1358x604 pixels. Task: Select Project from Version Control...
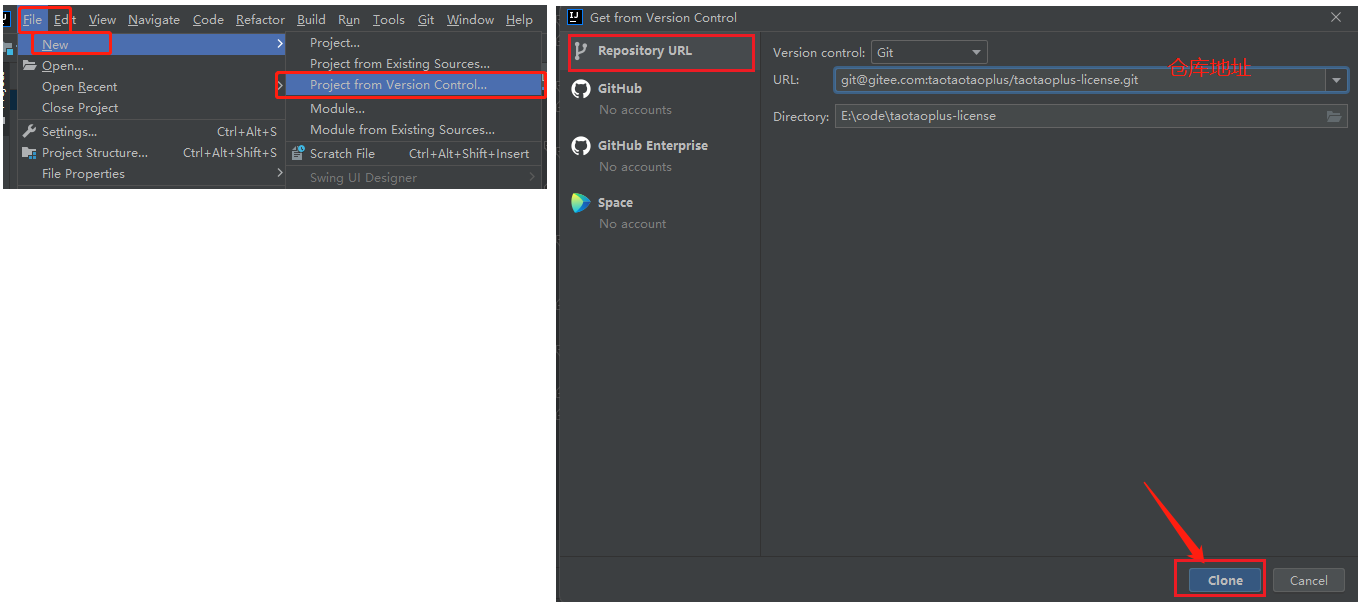pyautogui.click(x=414, y=85)
